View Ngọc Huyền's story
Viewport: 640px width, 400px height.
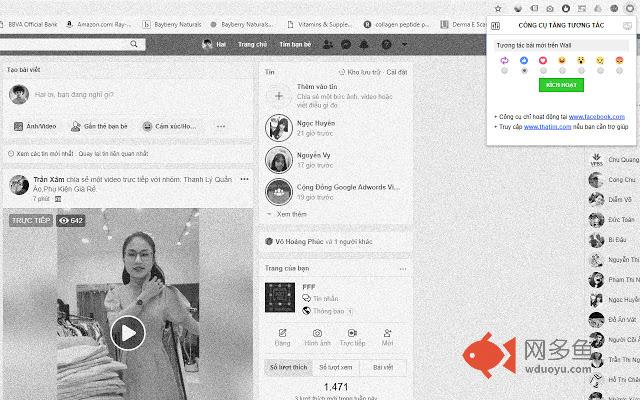(279, 128)
